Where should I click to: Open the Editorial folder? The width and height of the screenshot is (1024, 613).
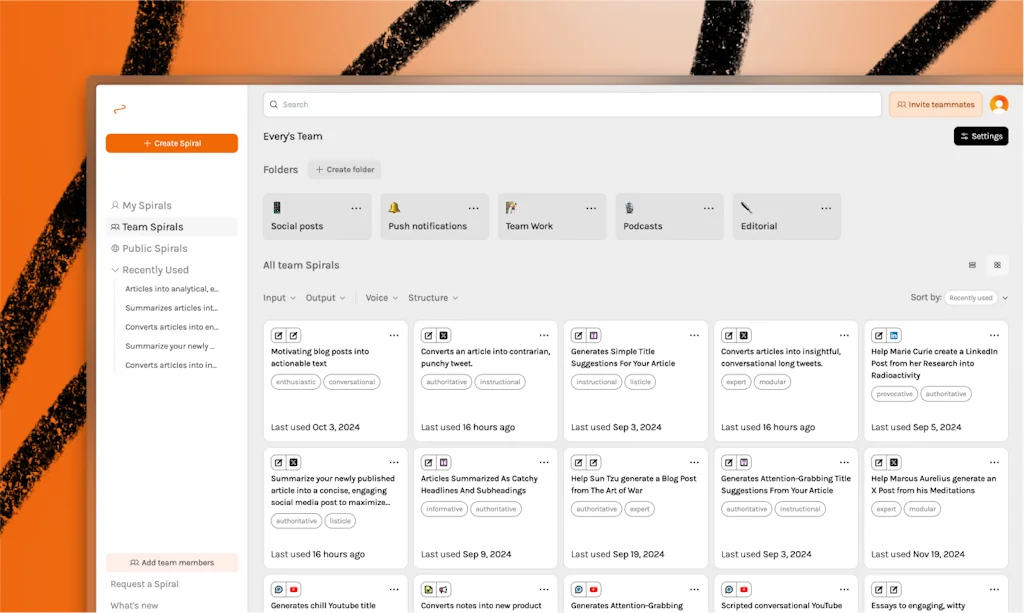(786, 217)
